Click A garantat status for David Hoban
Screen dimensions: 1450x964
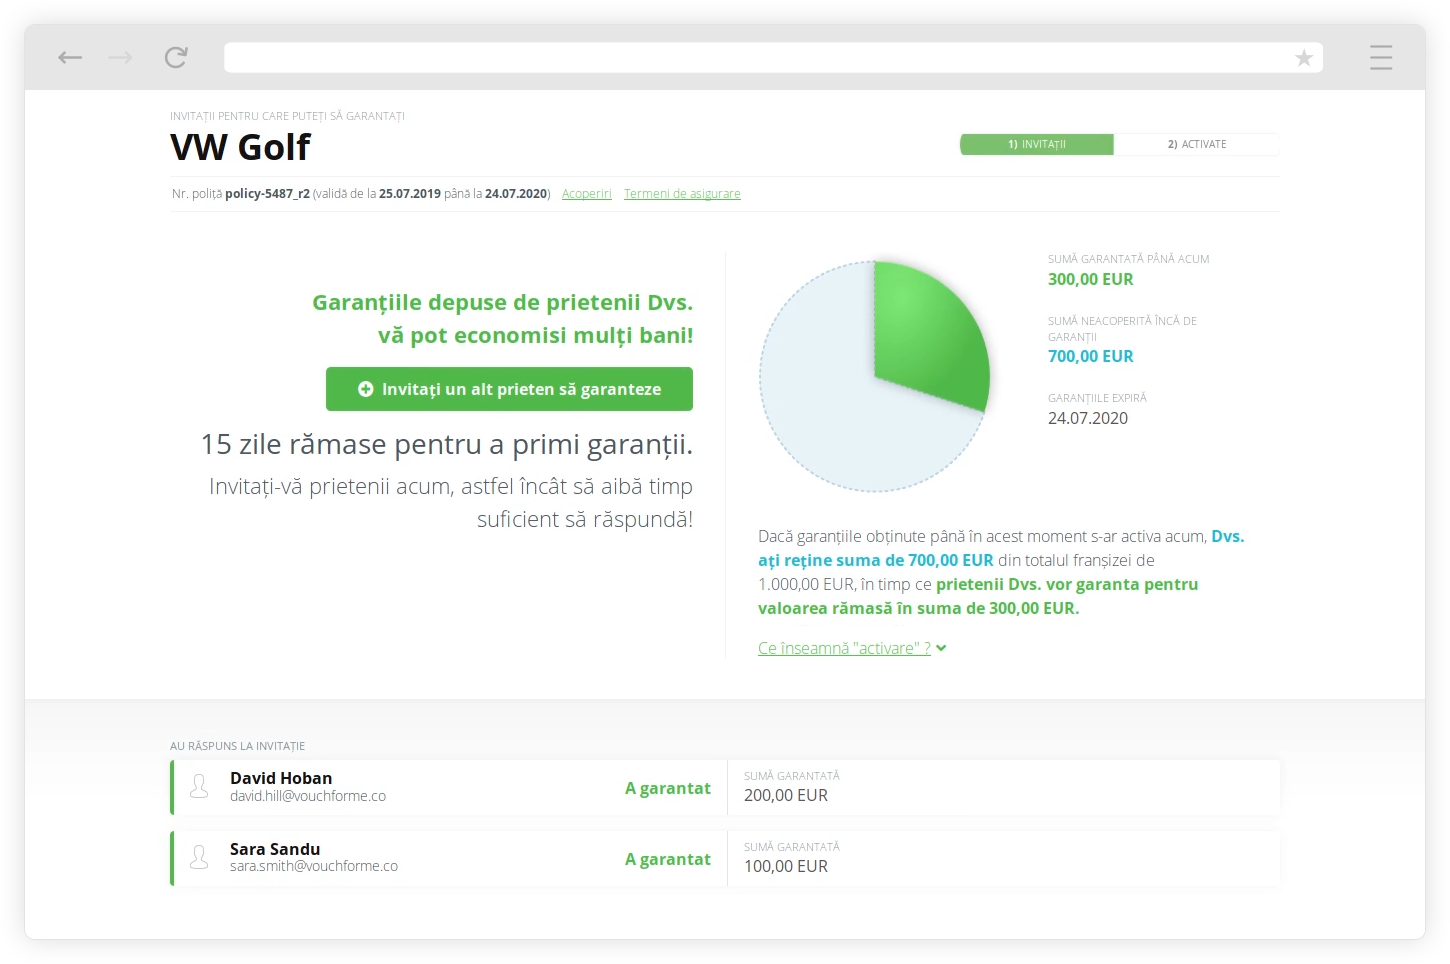point(668,788)
